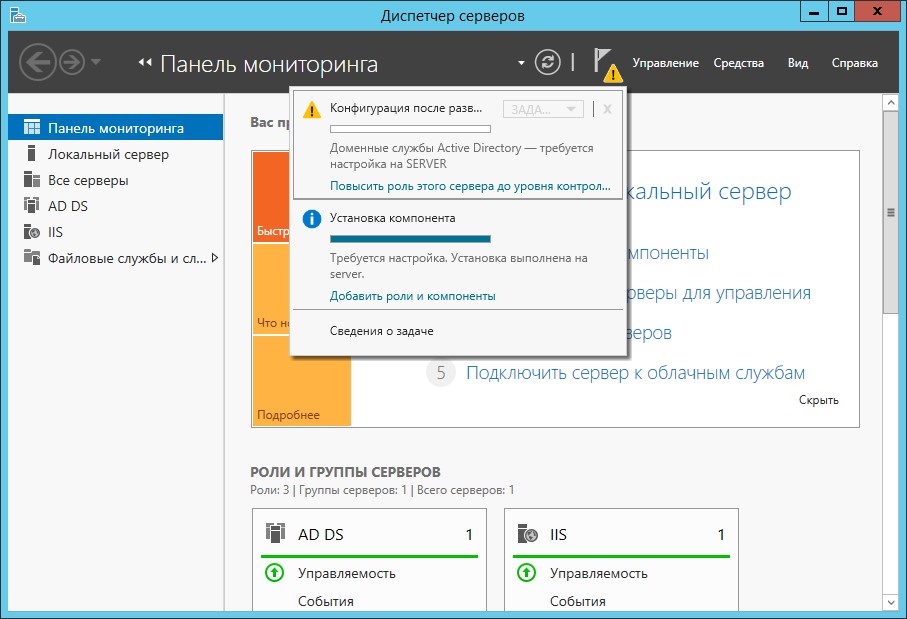Click the vertical scrollbar down arrow
Viewport: 907px width, 619px height.
(x=891, y=602)
